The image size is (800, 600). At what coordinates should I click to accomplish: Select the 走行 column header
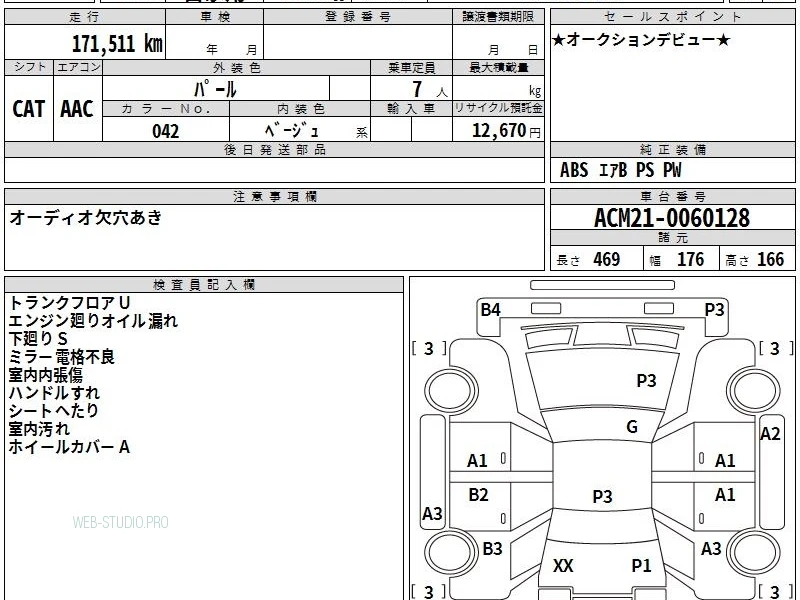(x=85, y=17)
